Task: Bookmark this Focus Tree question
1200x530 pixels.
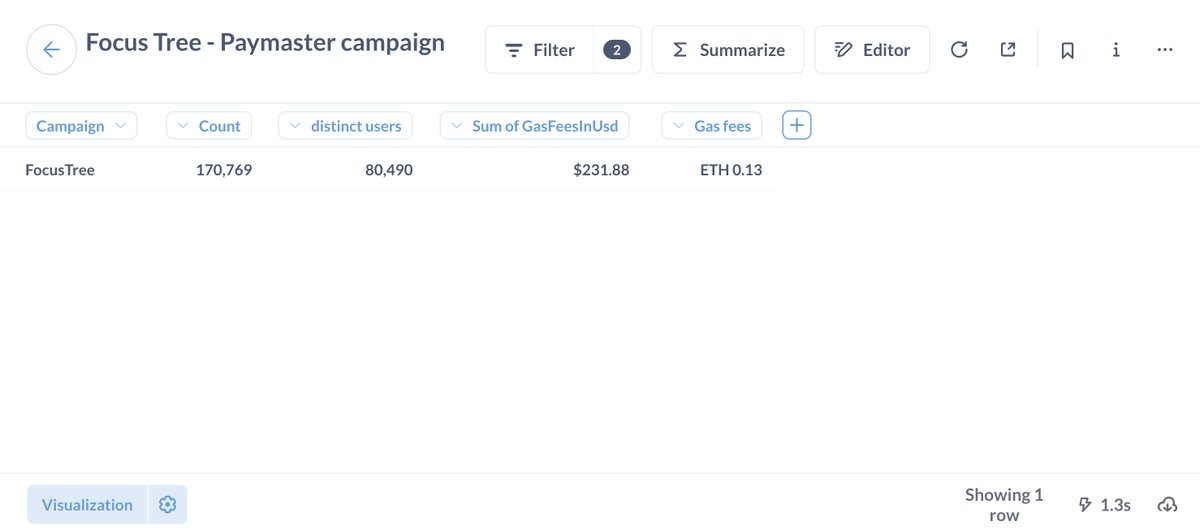Action: 1067,50
